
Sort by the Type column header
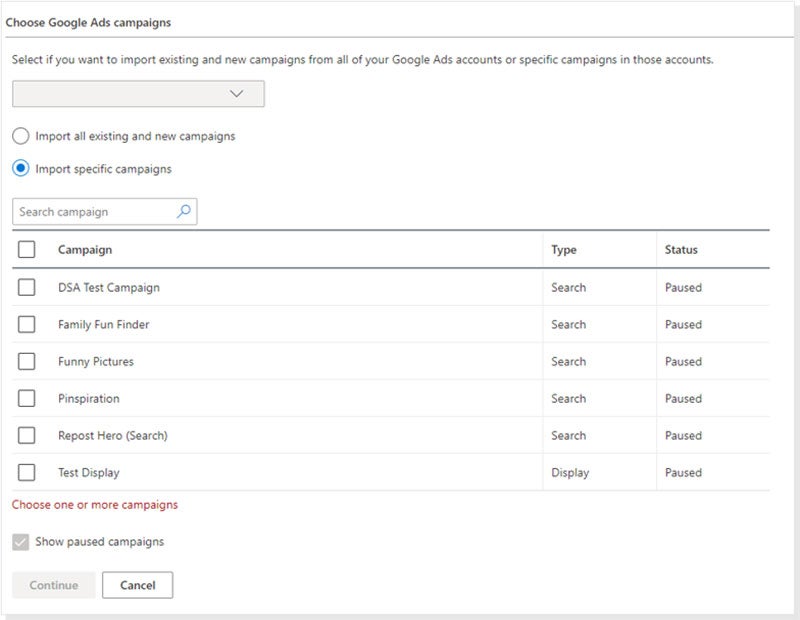tap(567, 250)
